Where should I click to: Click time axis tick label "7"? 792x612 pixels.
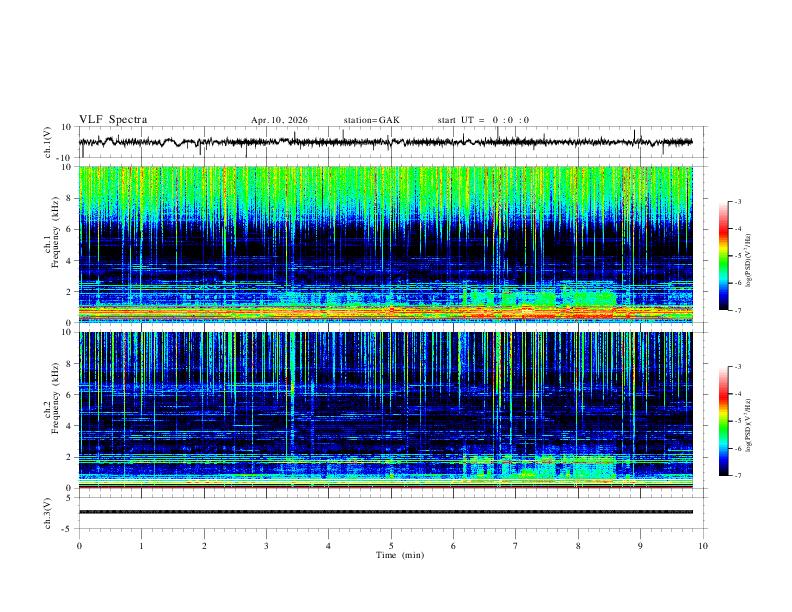(515, 546)
